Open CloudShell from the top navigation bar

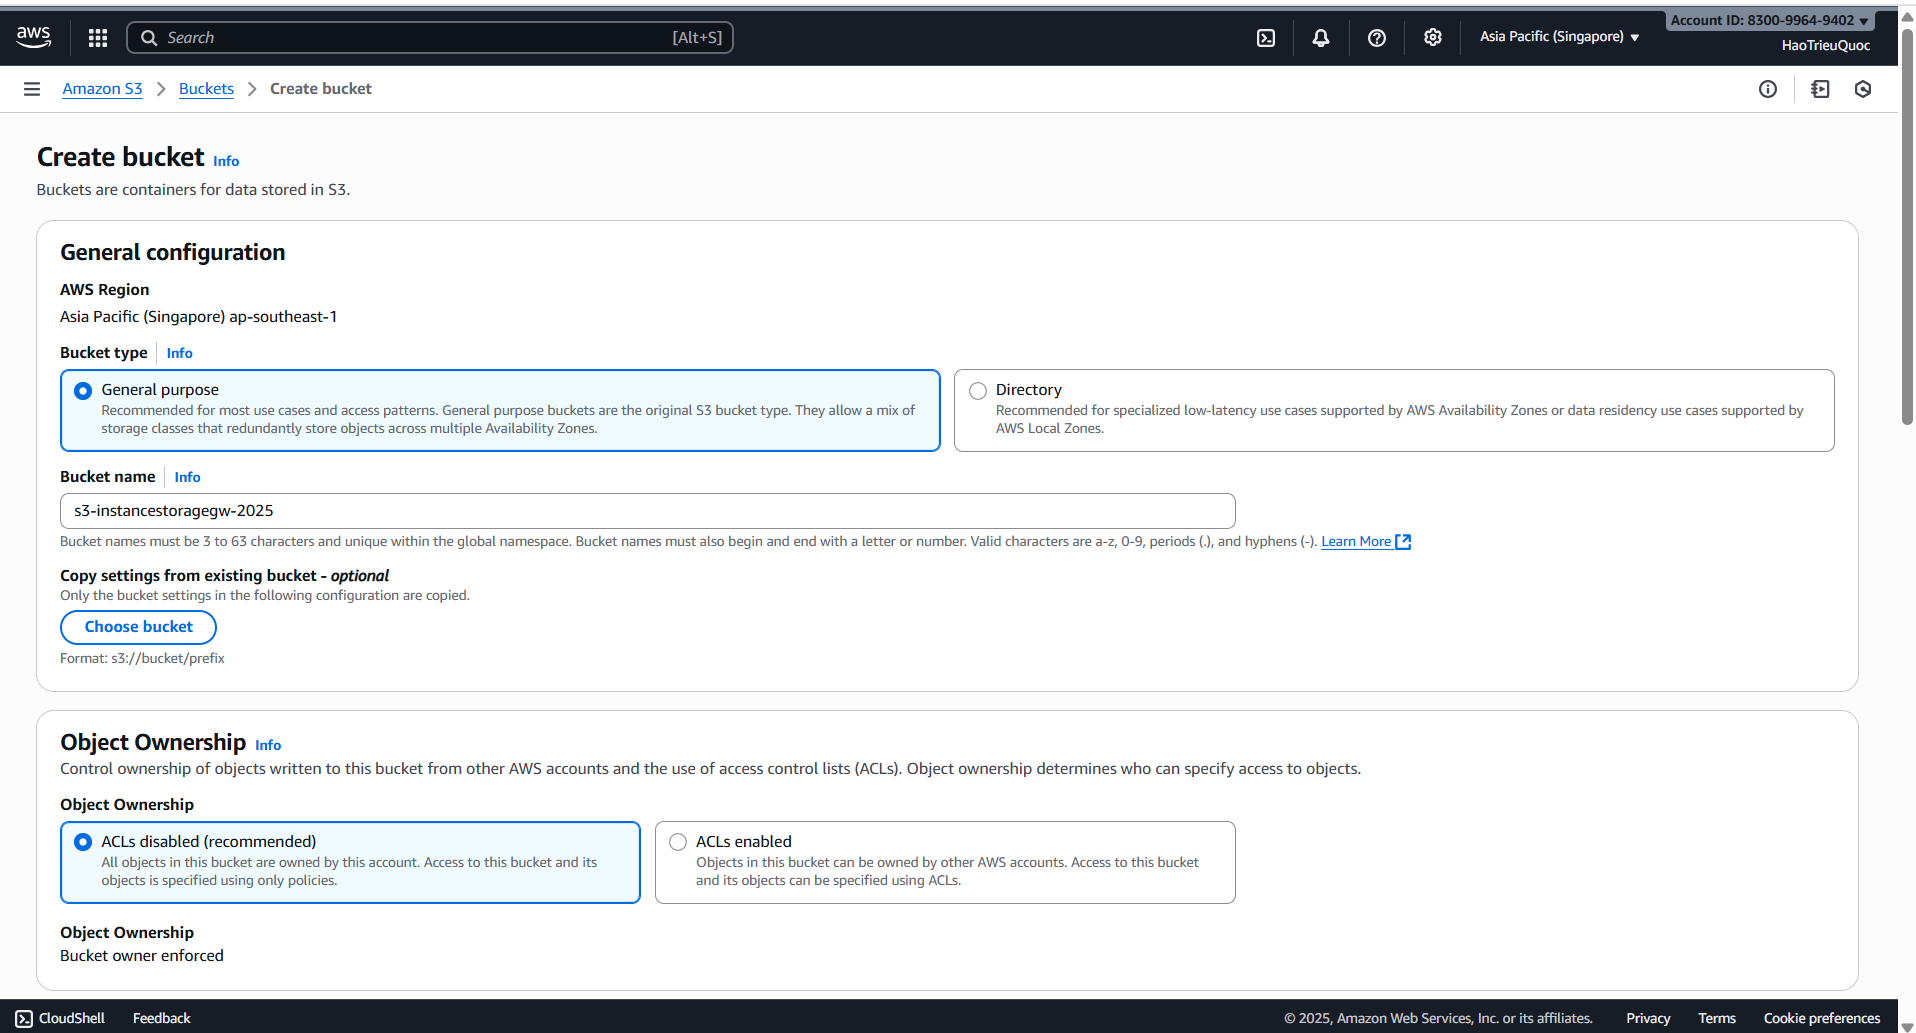(x=1266, y=37)
